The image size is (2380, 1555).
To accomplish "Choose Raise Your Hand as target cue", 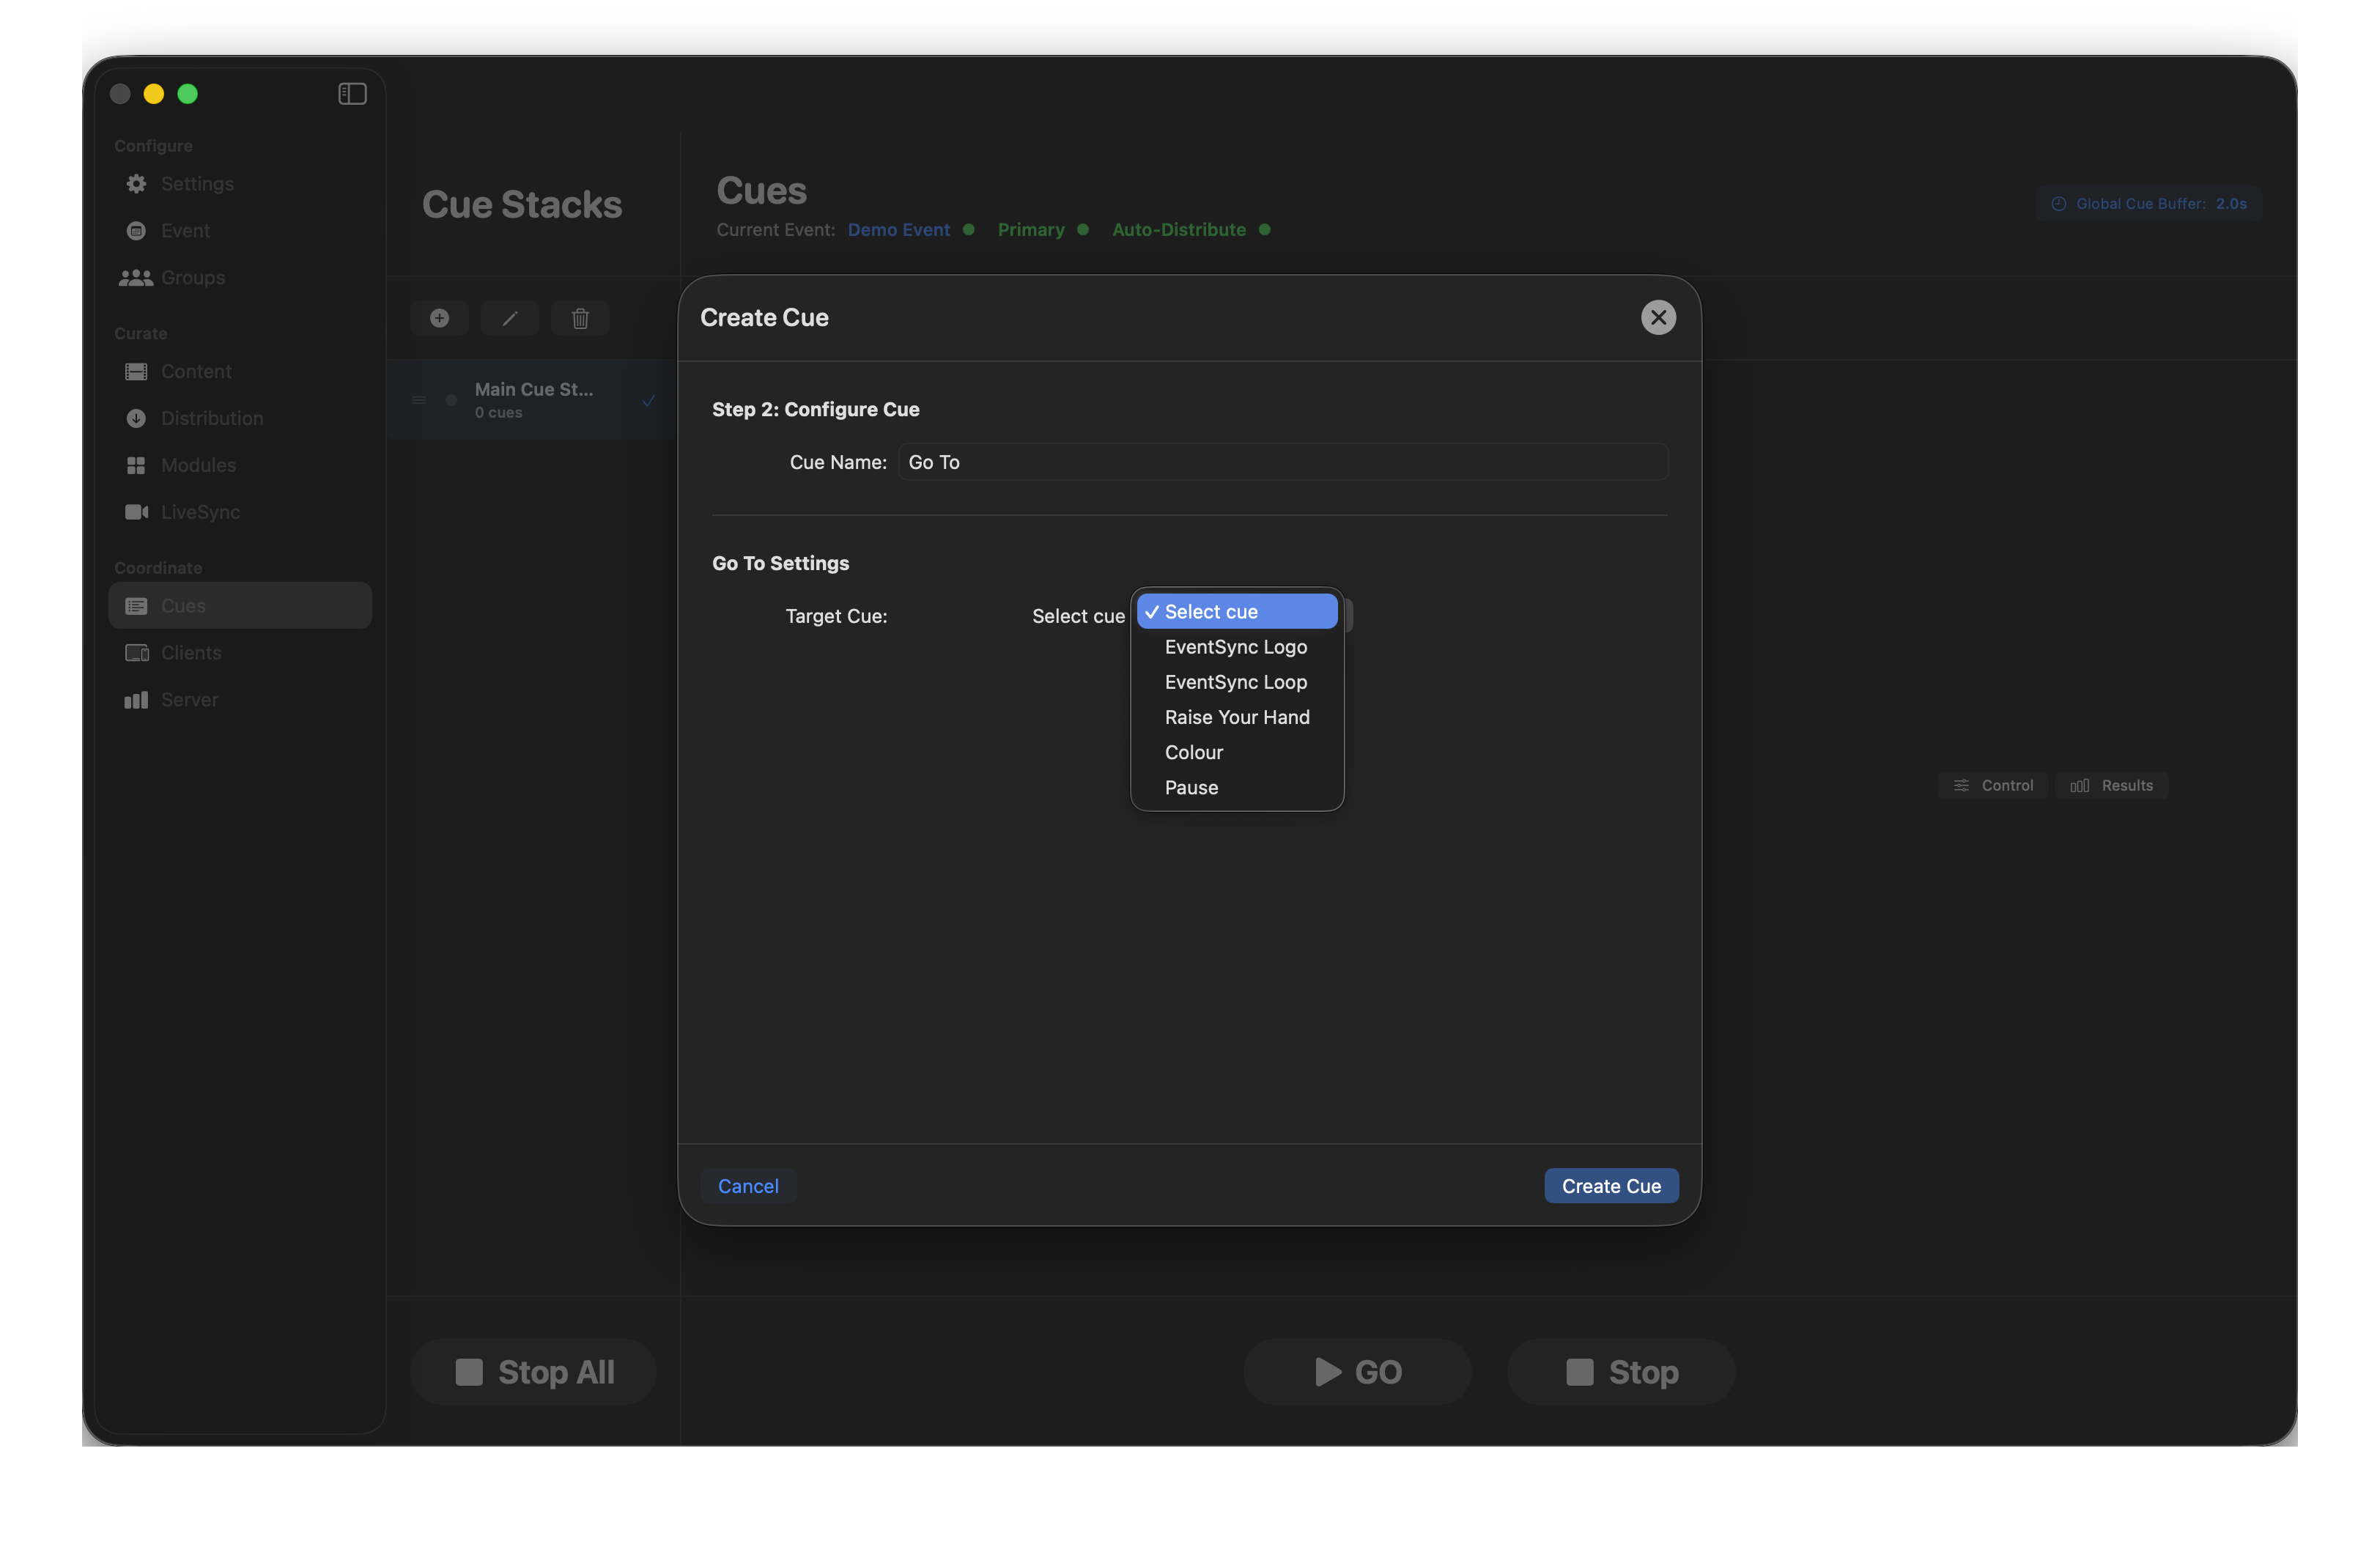I will [1237, 717].
